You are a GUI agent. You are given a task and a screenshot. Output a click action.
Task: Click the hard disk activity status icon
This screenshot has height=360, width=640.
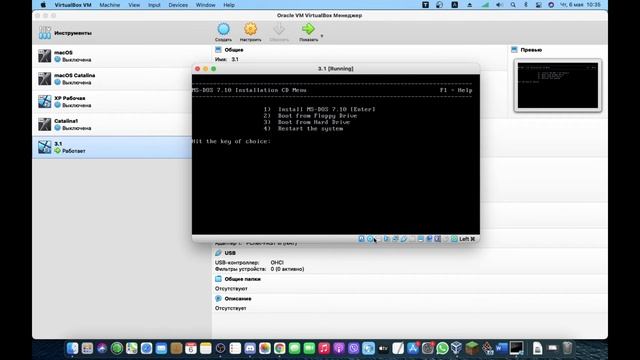[361, 239]
